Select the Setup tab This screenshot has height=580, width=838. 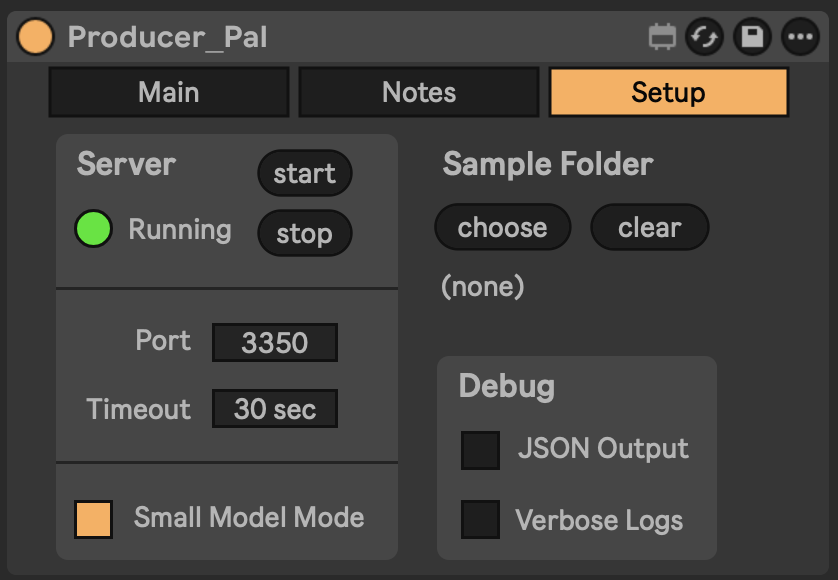point(668,92)
